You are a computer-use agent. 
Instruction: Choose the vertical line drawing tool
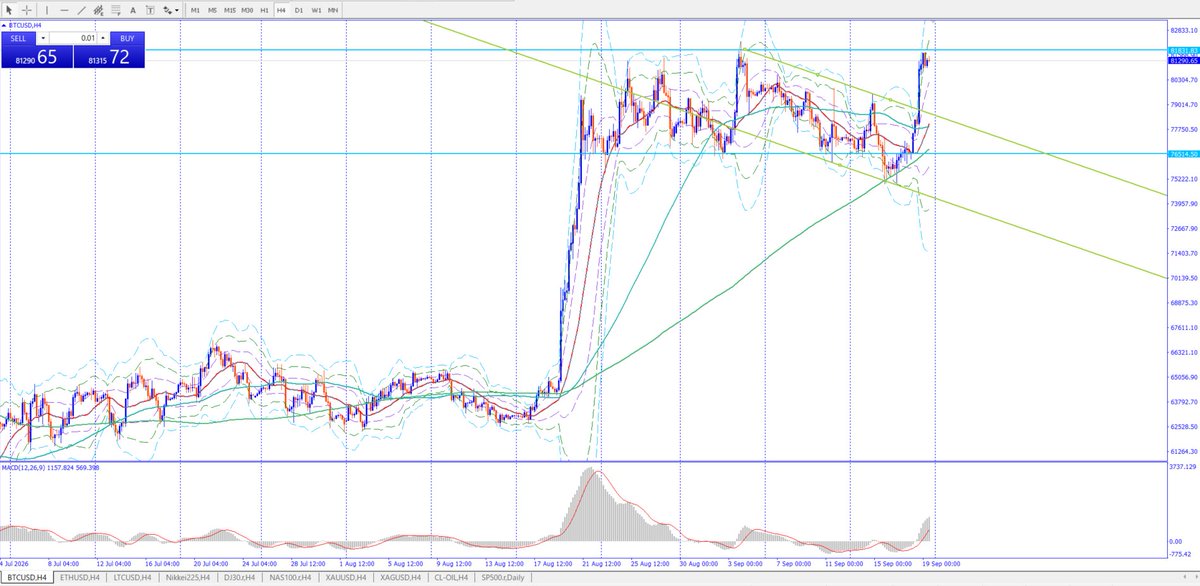point(47,10)
